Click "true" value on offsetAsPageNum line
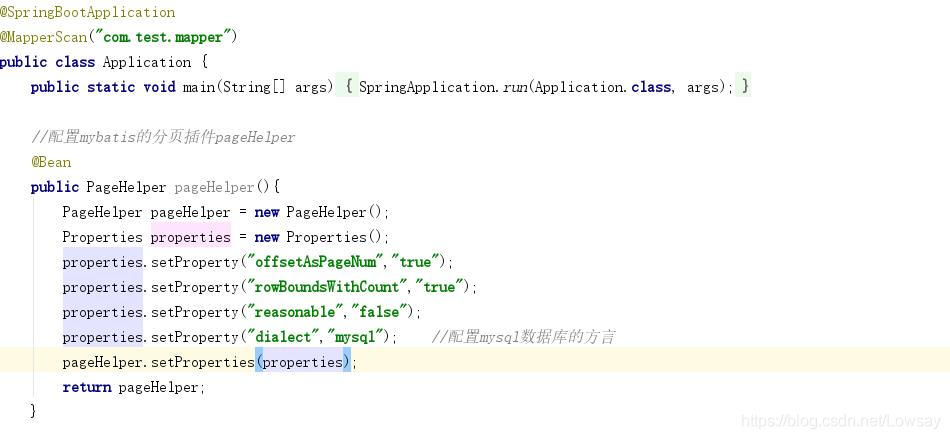The image size is (950, 439). coord(415,262)
